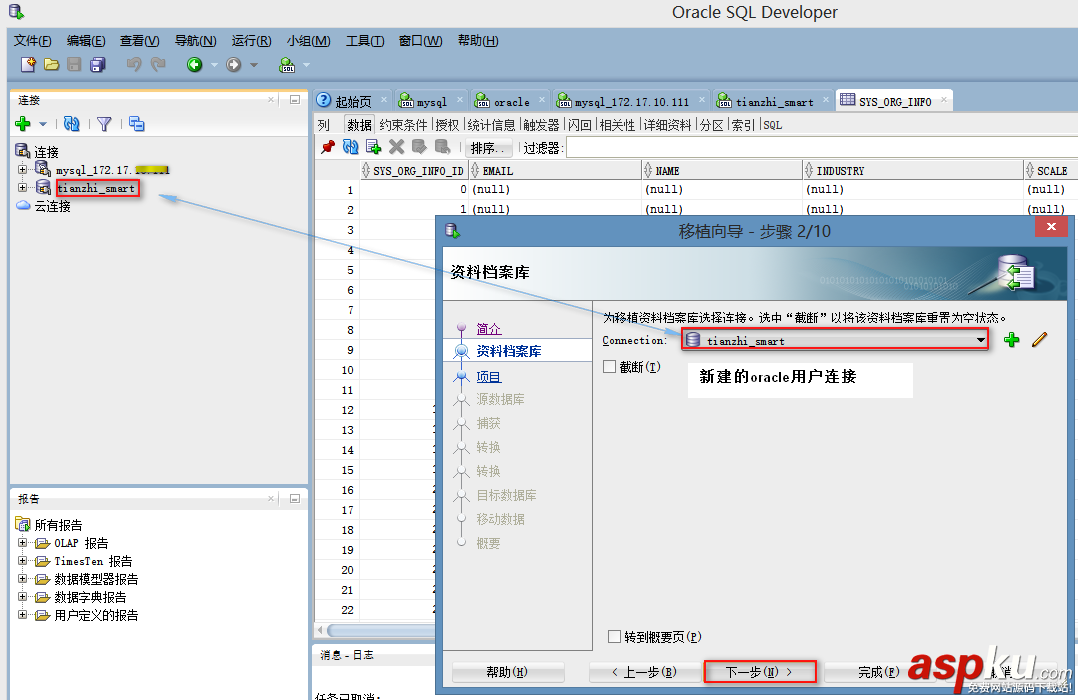The height and width of the screenshot is (700, 1078).
Task: Click into the 过滤器 filter field
Action: point(822,148)
